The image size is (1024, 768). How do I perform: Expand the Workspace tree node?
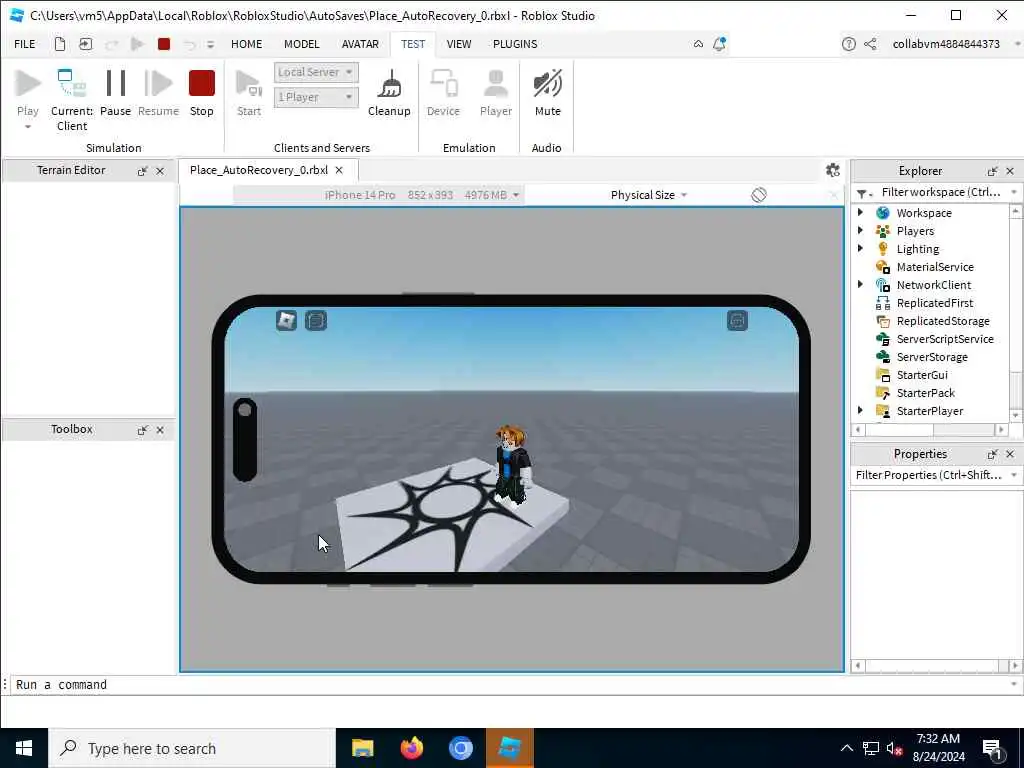(860, 212)
